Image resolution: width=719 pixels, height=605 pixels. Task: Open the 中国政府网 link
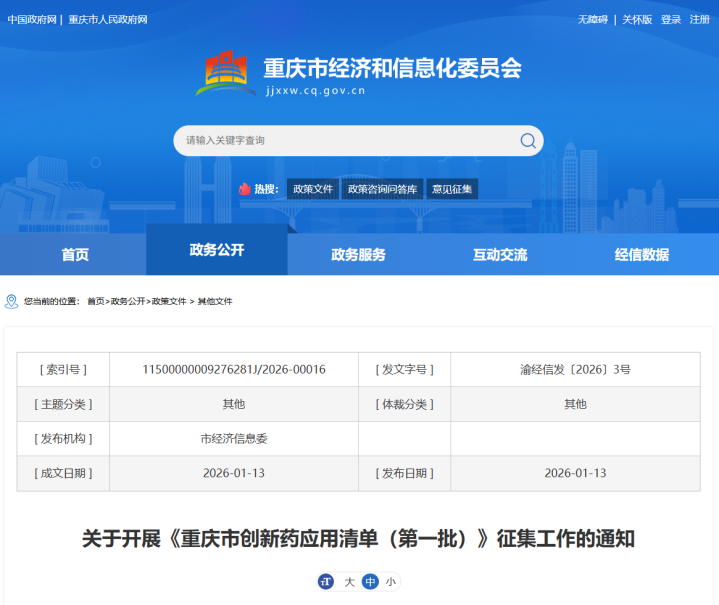31,20
